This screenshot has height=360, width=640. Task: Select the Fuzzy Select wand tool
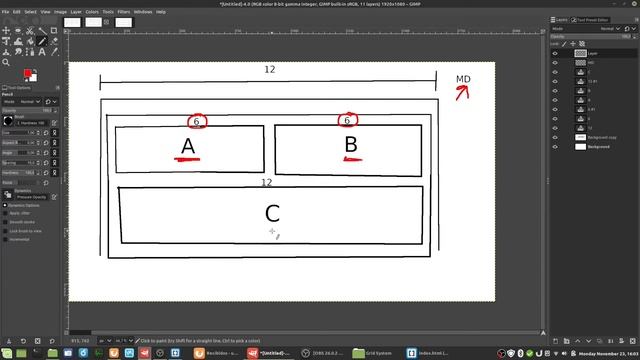42,31
